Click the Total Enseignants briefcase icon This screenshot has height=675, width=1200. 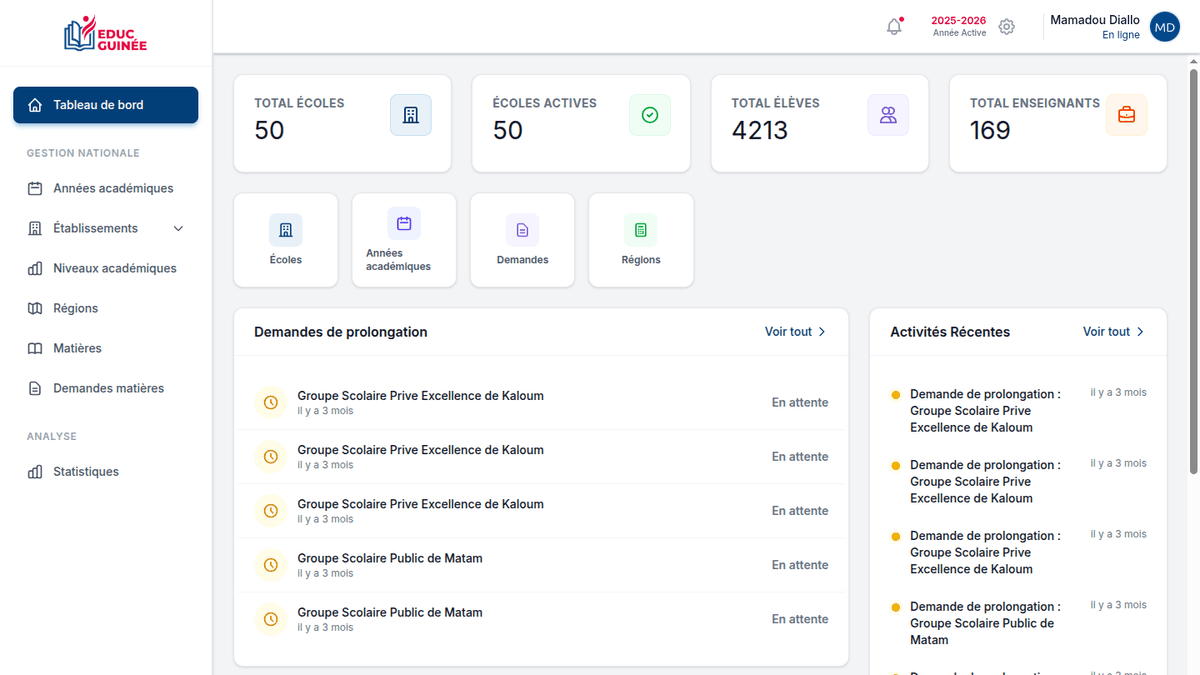1127,115
